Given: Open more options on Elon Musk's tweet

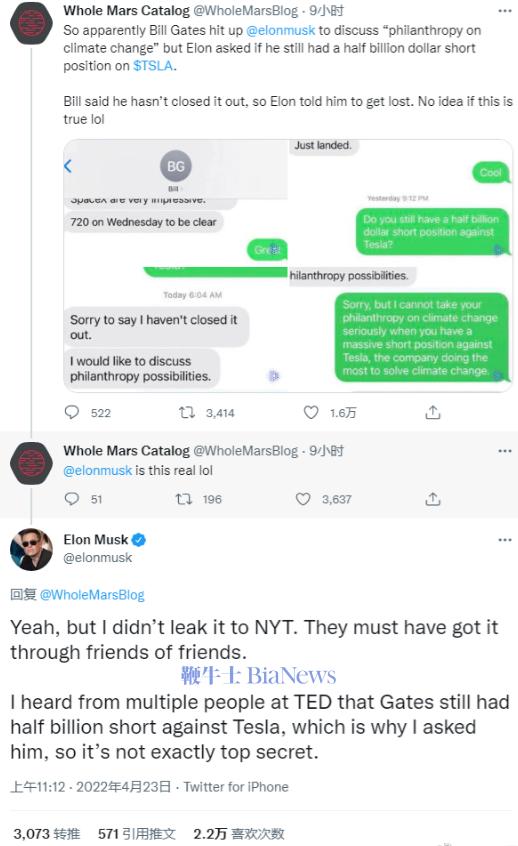Looking at the screenshot, I should click(x=505, y=540).
